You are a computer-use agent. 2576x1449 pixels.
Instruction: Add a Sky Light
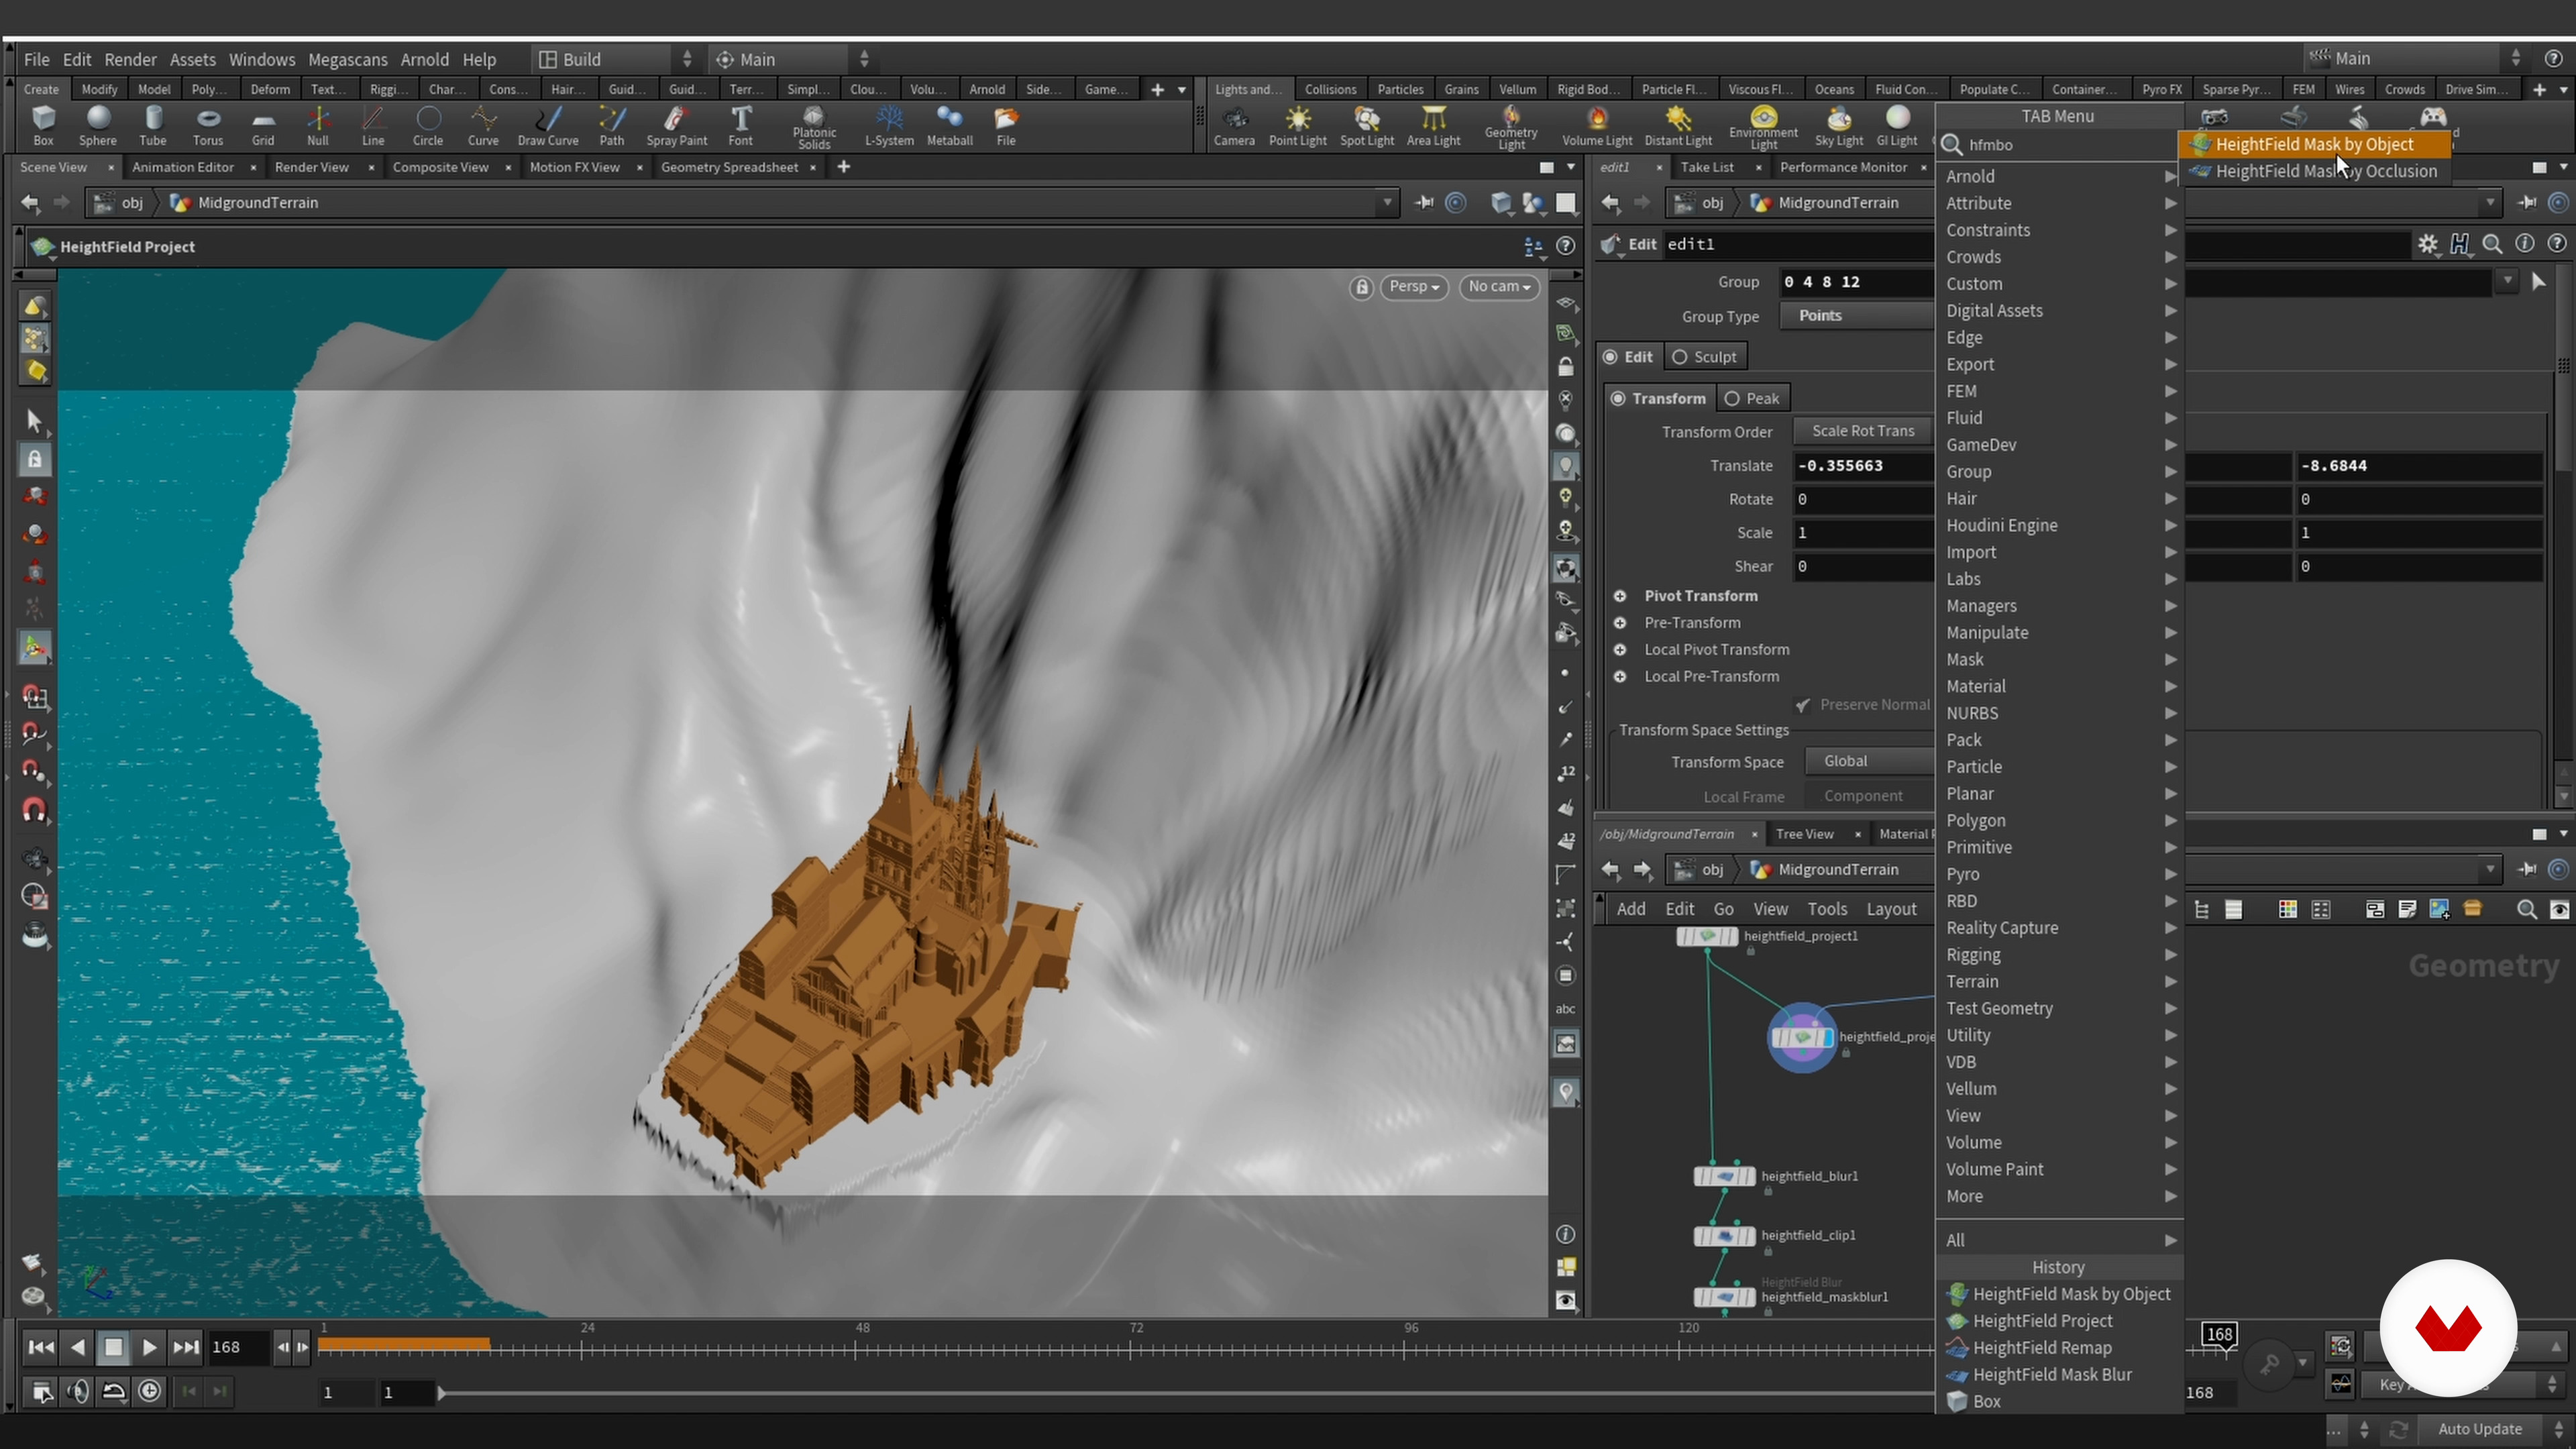click(1838, 126)
